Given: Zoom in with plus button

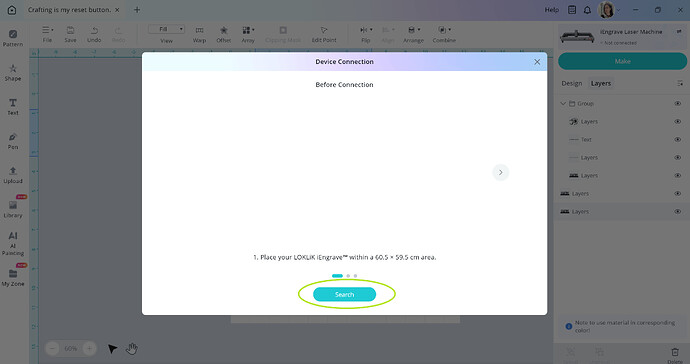Looking at the screenshot, I should pyautogui.click(x=89, y=349).
